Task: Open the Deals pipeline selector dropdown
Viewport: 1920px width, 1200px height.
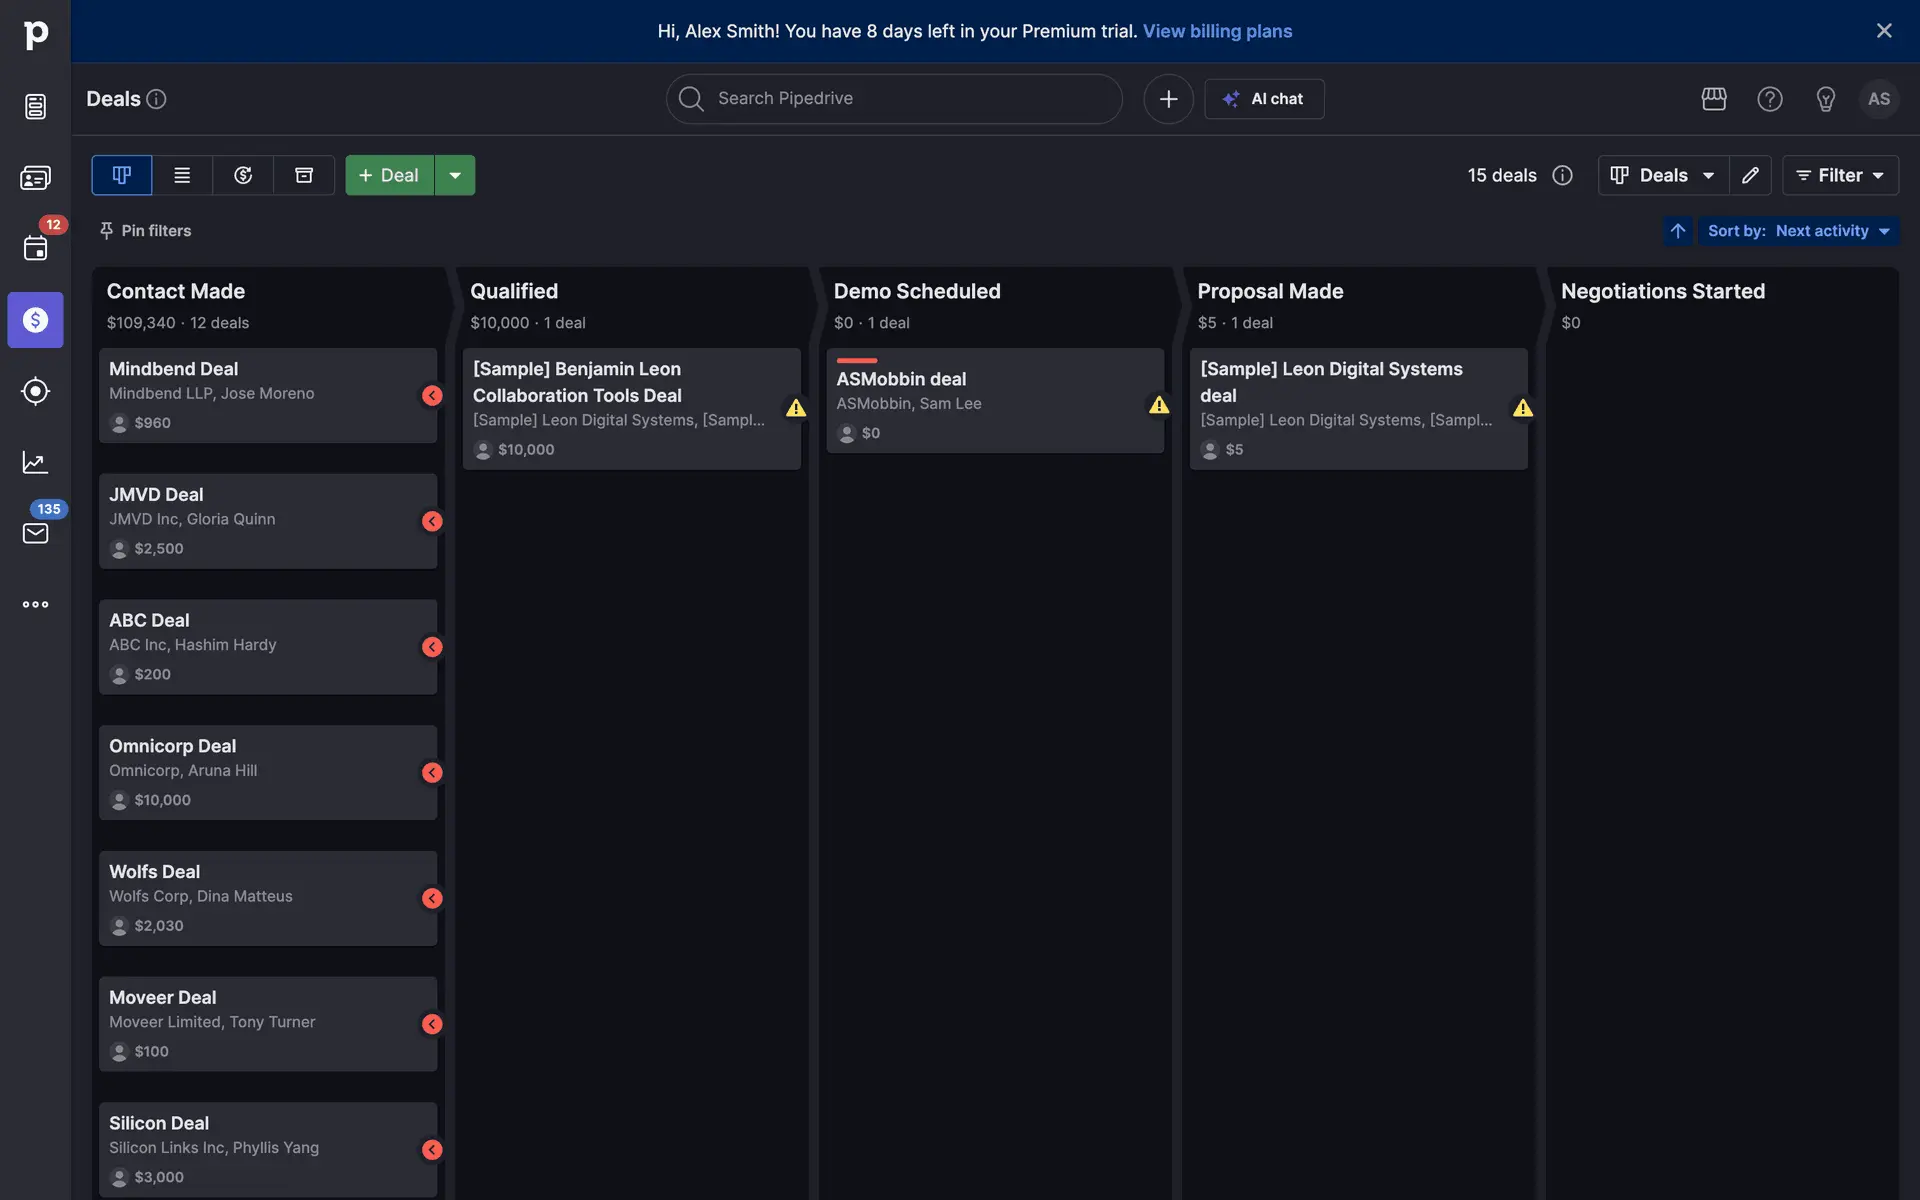Action: point(1663,175)
